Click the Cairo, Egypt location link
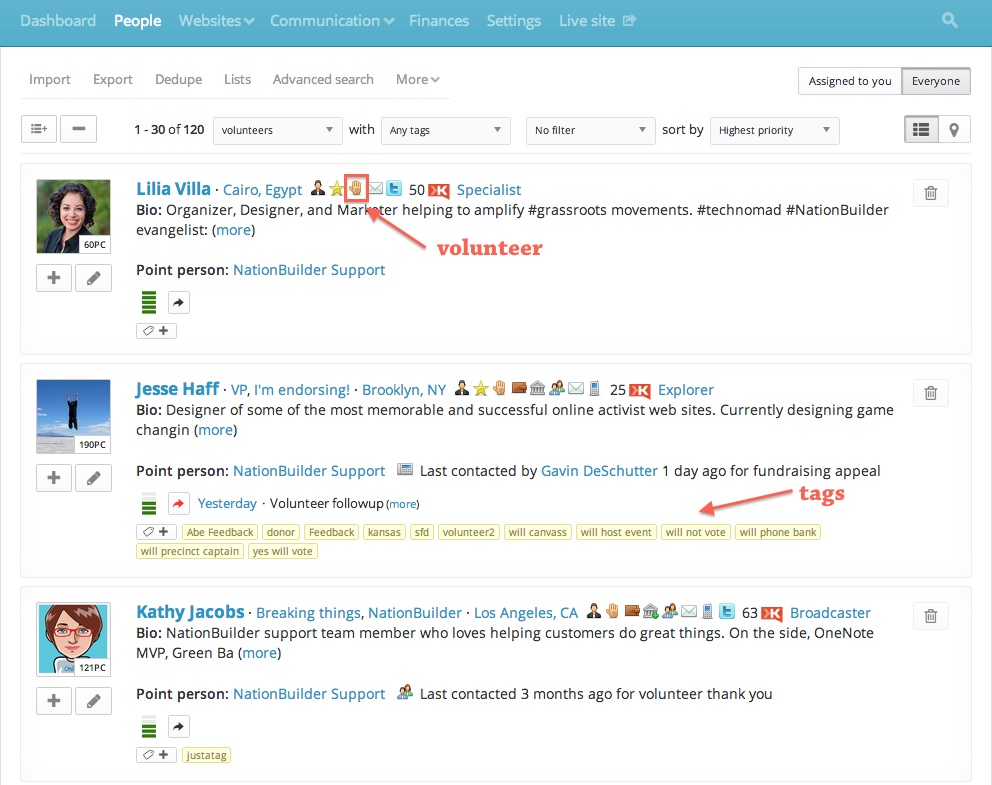Image resolution: width=992 pixels, height=785 pixels. (x=263, y=190)
